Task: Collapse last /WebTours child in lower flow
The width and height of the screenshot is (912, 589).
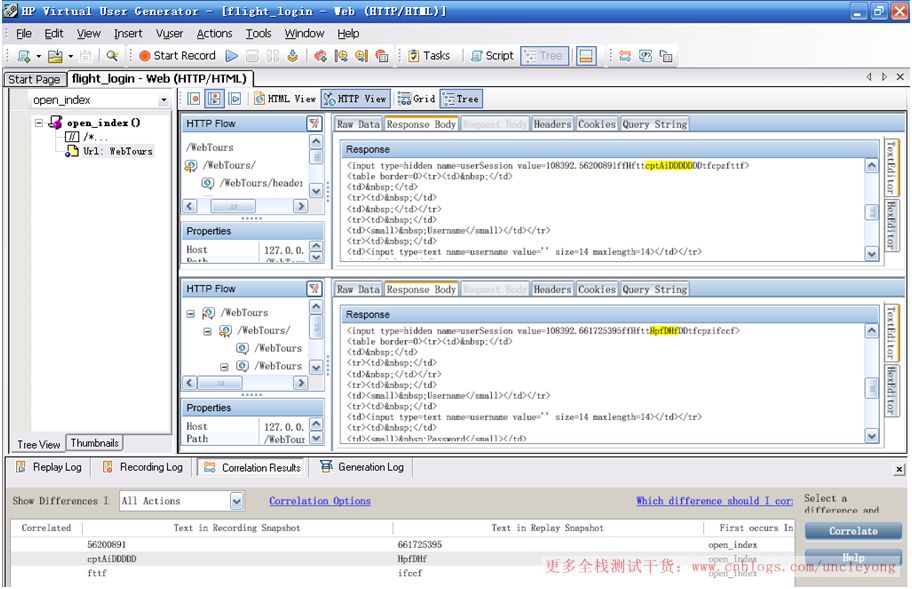Action: (224, 367)
